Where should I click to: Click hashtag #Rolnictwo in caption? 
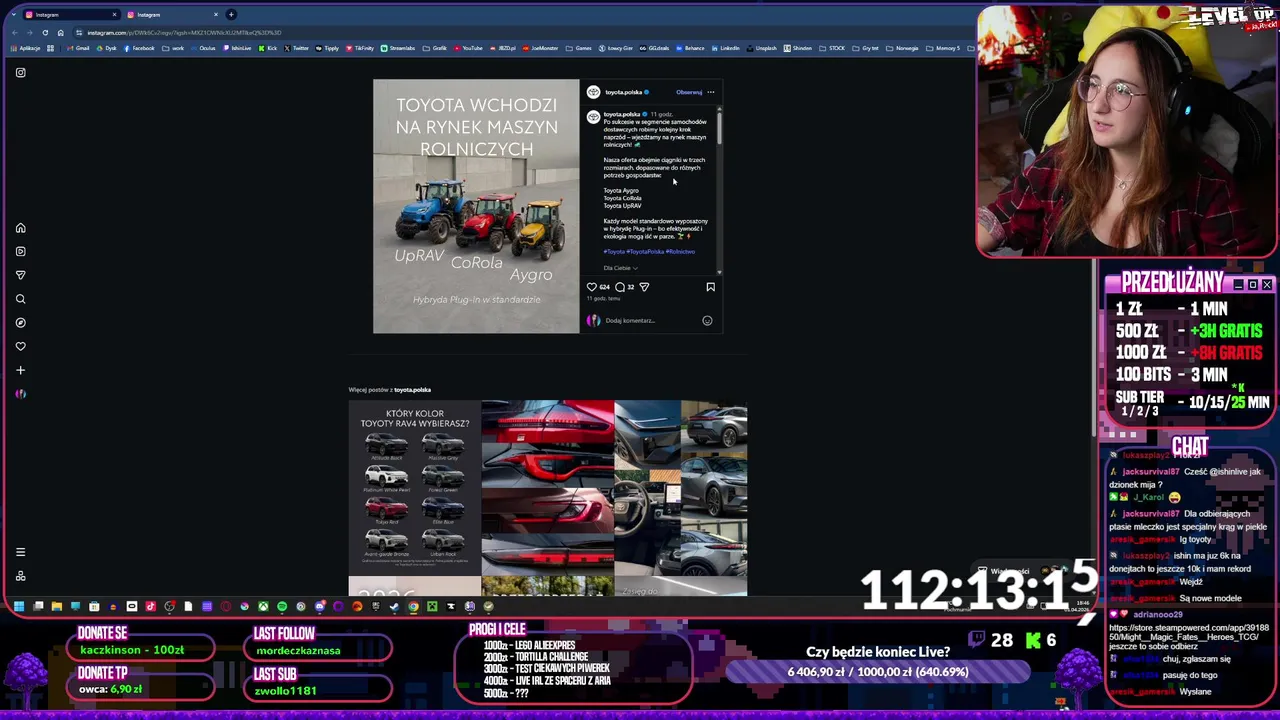click(680, 251)
